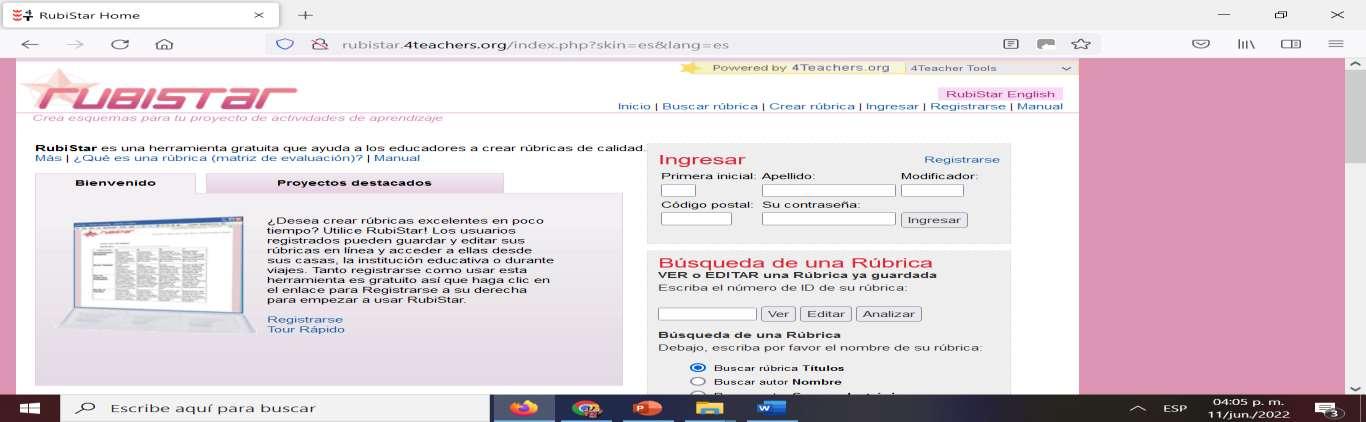The height and width of the screenshot is (422, 1366).
Task: Open the tracking protection shield icon
Action: 285,44
